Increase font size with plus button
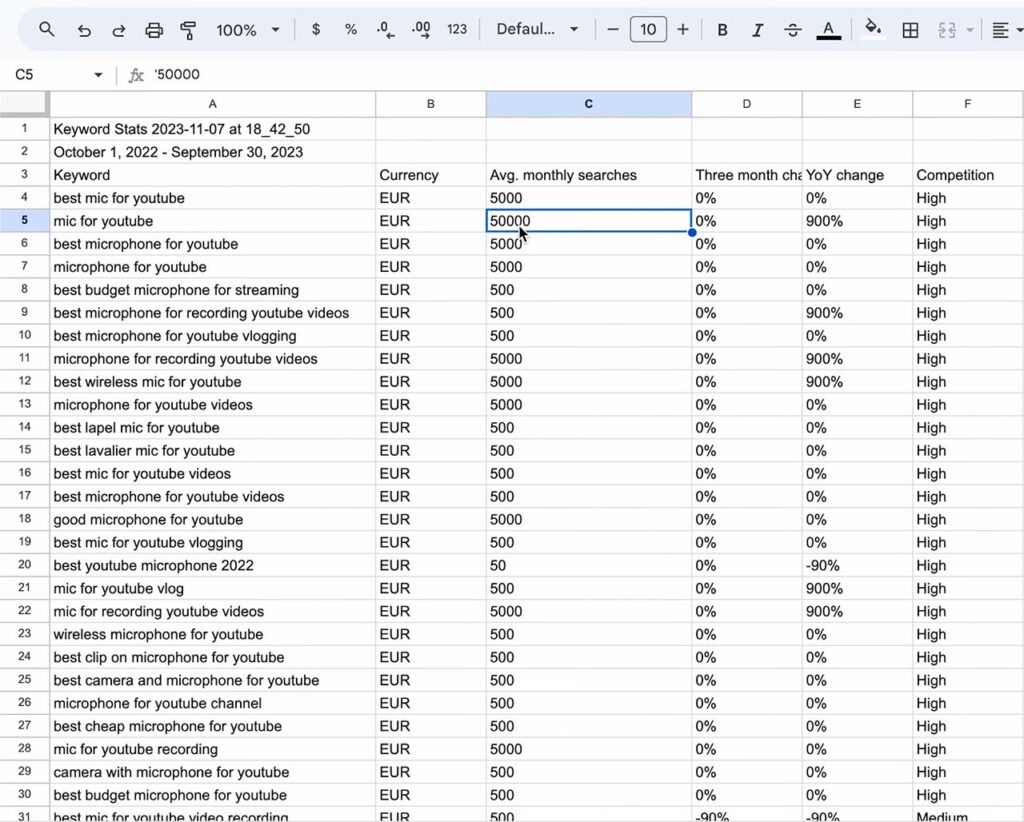Viewport: 1024px width, 822px height. [x=682, y=29]
